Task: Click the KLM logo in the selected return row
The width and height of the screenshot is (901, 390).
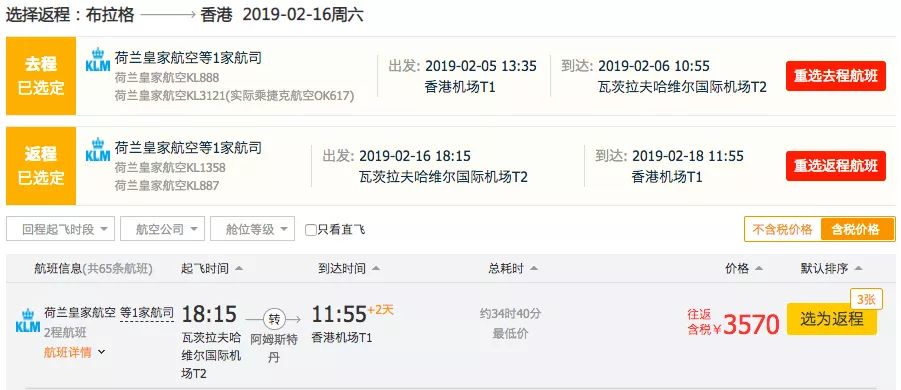Action: pyautogui.click(x=98, y=150)
